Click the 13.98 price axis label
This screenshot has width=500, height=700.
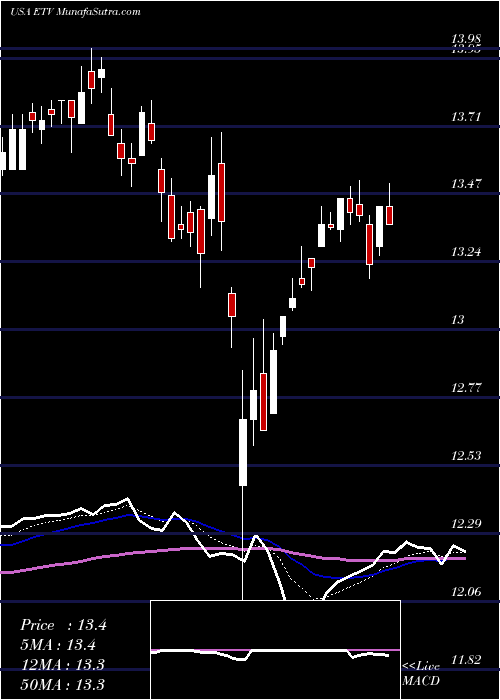pyautogui.click(x=466, y=40)
